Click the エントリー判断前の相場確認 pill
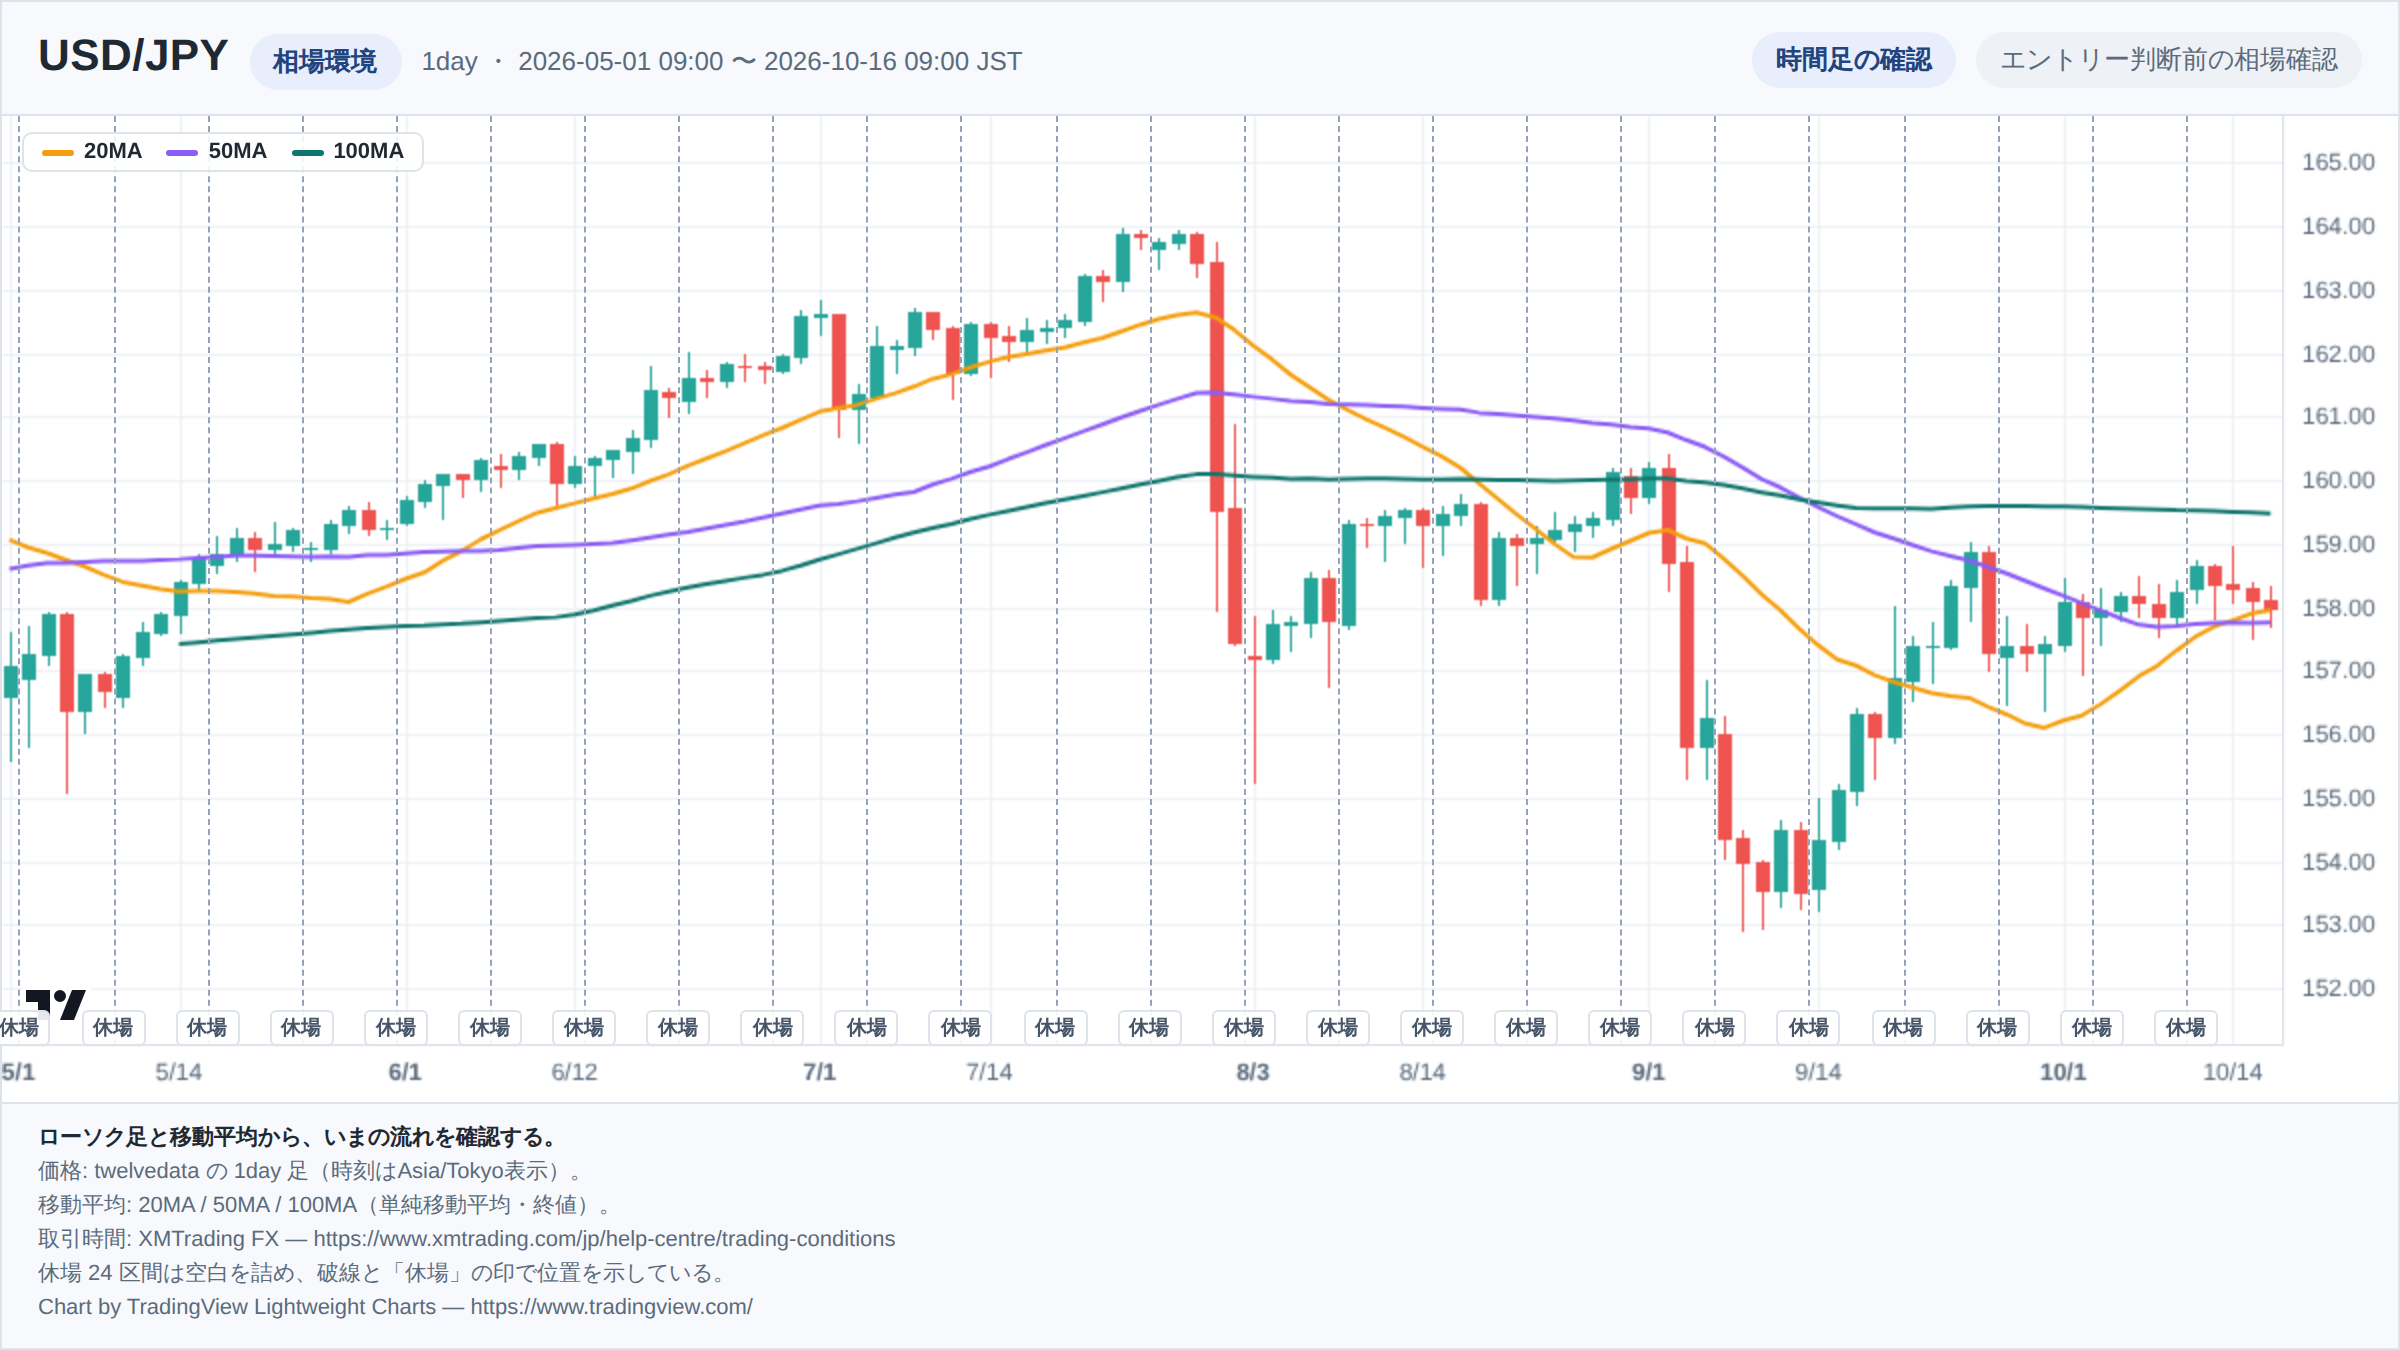The height and width of the screenshot is (1350, 2400). (2168, 60)
